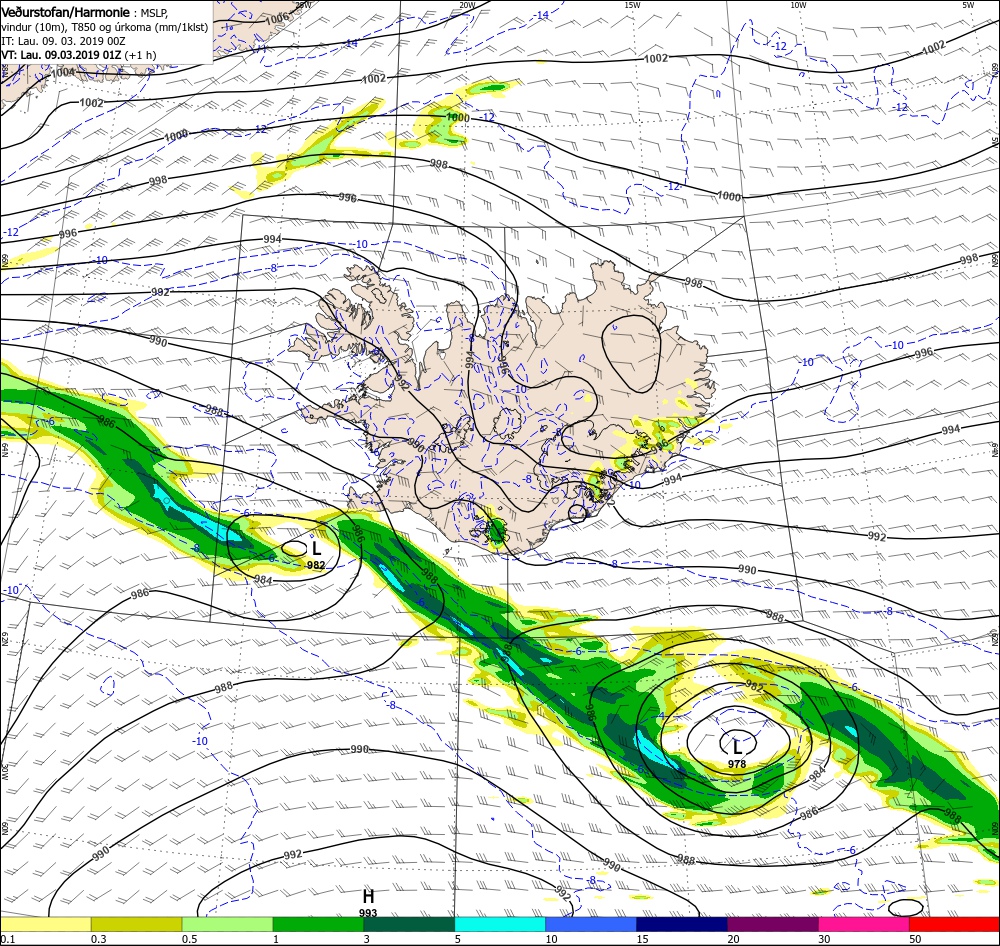The height and width of the screenshot is (946, 1000).
Task: Select the olive 0.3 mm legend swatch
Action: [x=136, y=924]
